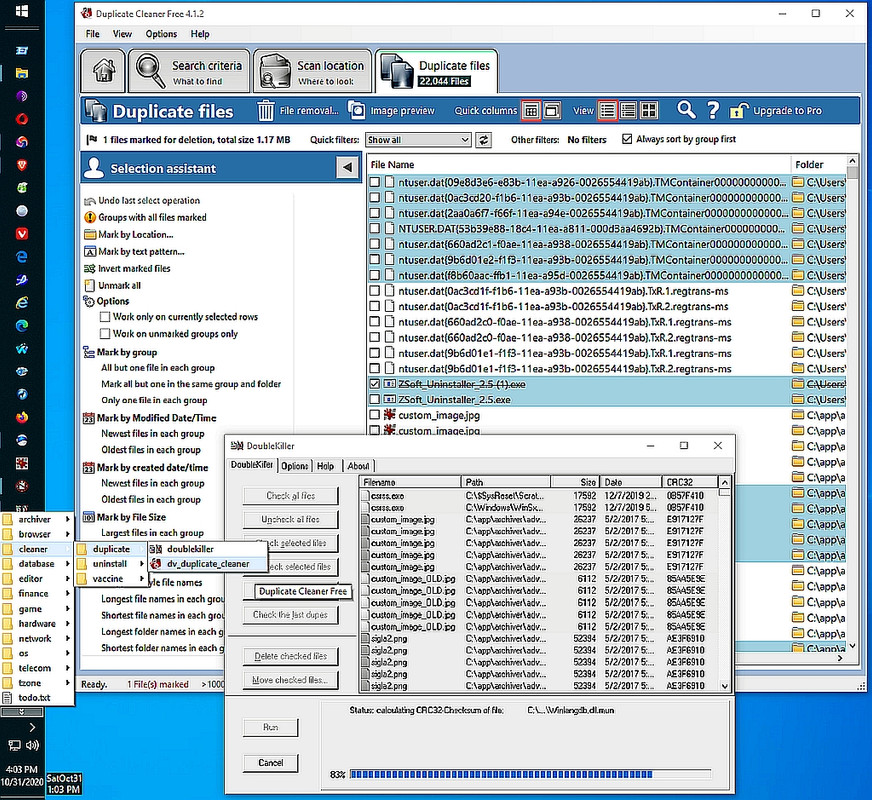This screenshot has height=800, width=872.
Task: Click Newest files under Modified Date/Time
Action: tap(152, 434)
